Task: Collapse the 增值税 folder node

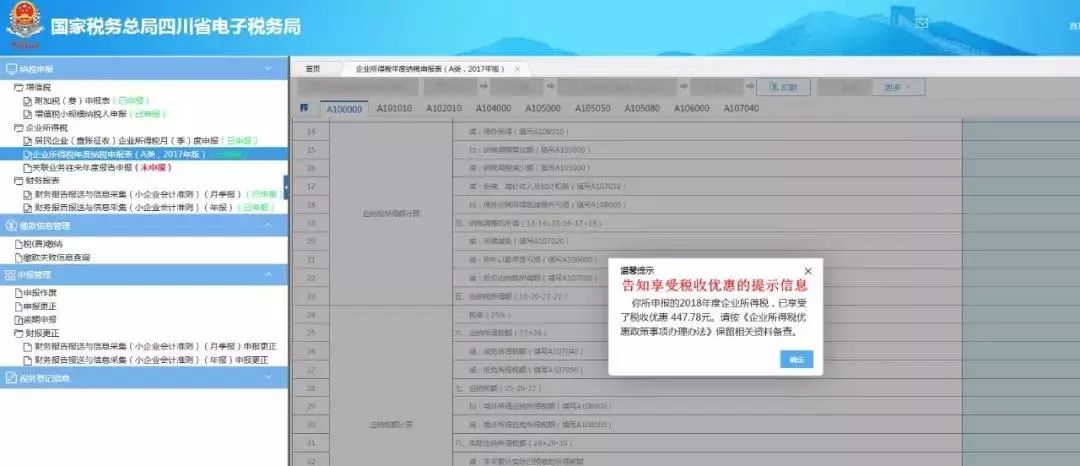Action: tap(19, 87)
